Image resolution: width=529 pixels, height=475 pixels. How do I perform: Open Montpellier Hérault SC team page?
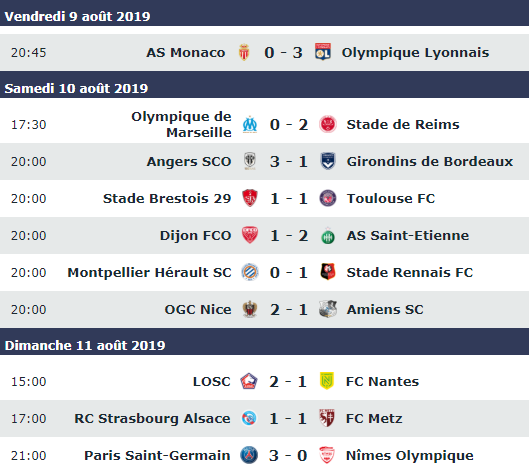tap(149, 272)
